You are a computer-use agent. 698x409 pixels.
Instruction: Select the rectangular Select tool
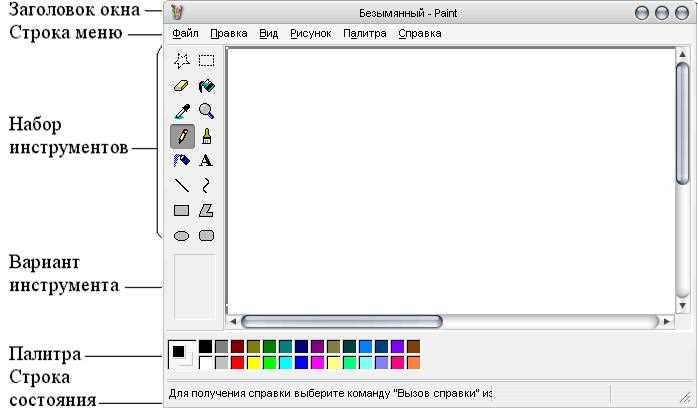click(206, 61)
